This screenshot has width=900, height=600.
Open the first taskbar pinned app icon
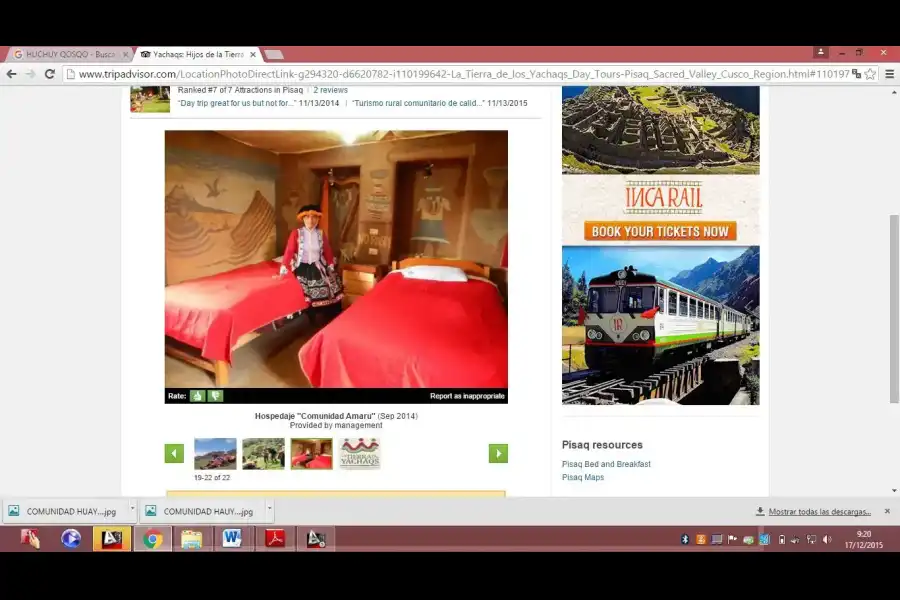[x=30, y=539]
